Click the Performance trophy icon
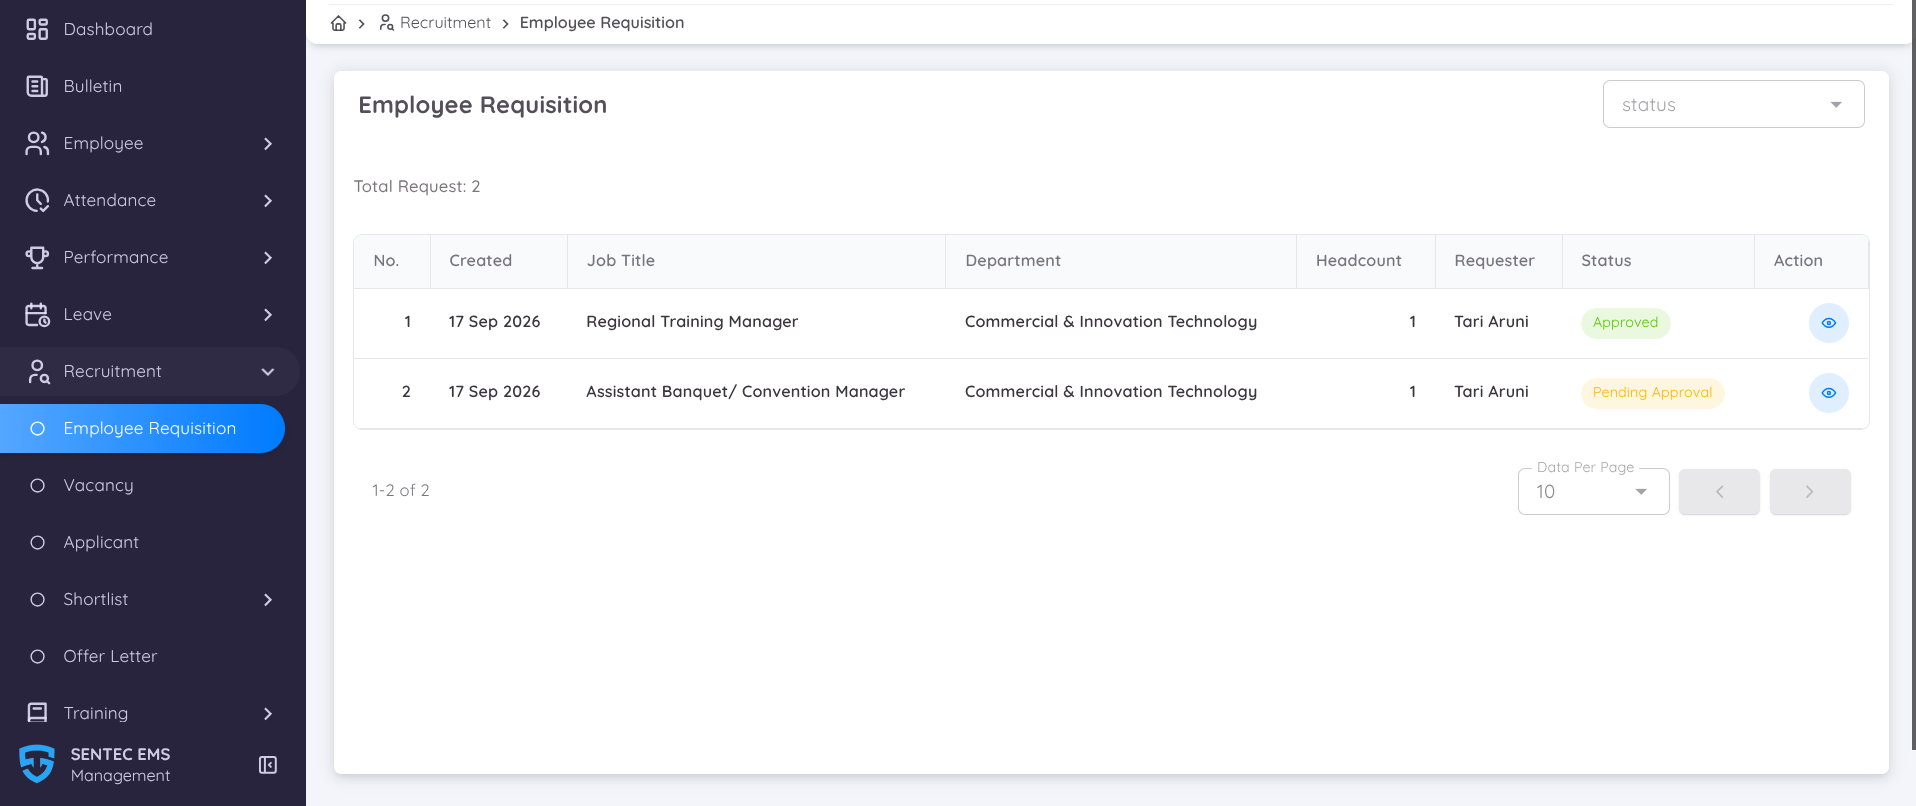Viewport: 1916px width, 806px height. coord(37,257)
